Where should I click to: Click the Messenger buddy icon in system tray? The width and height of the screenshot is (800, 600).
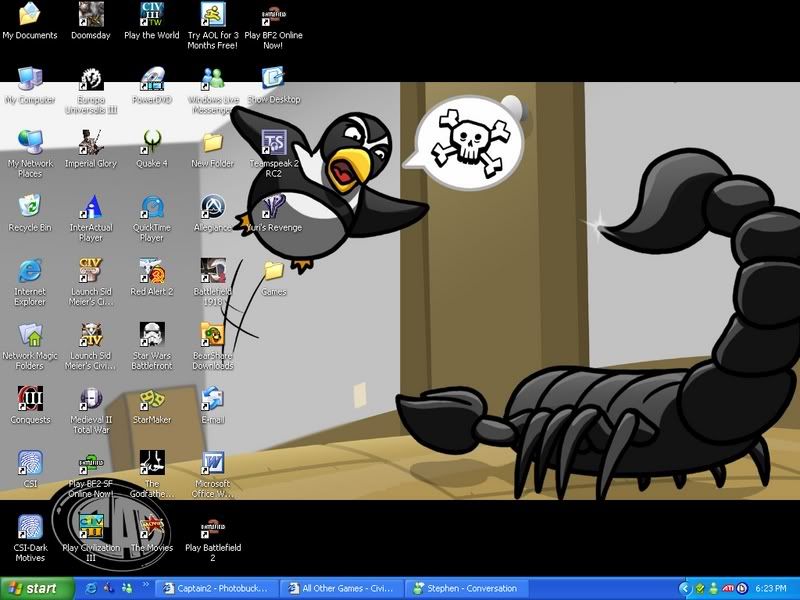[714, 588]
